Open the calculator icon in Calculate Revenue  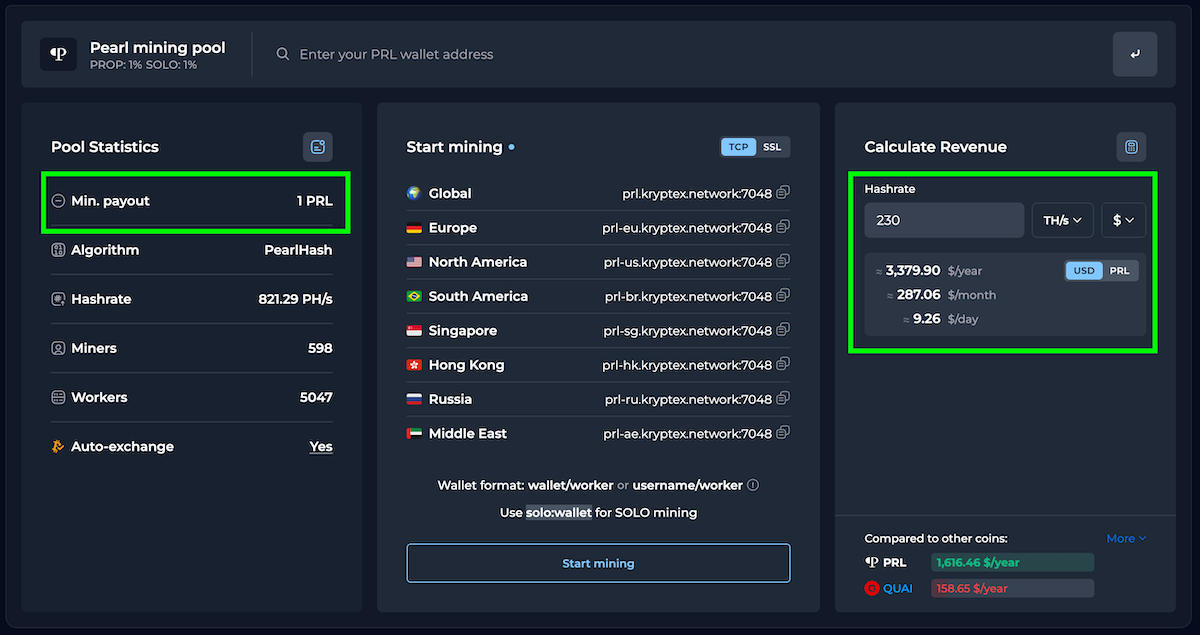1131,147
